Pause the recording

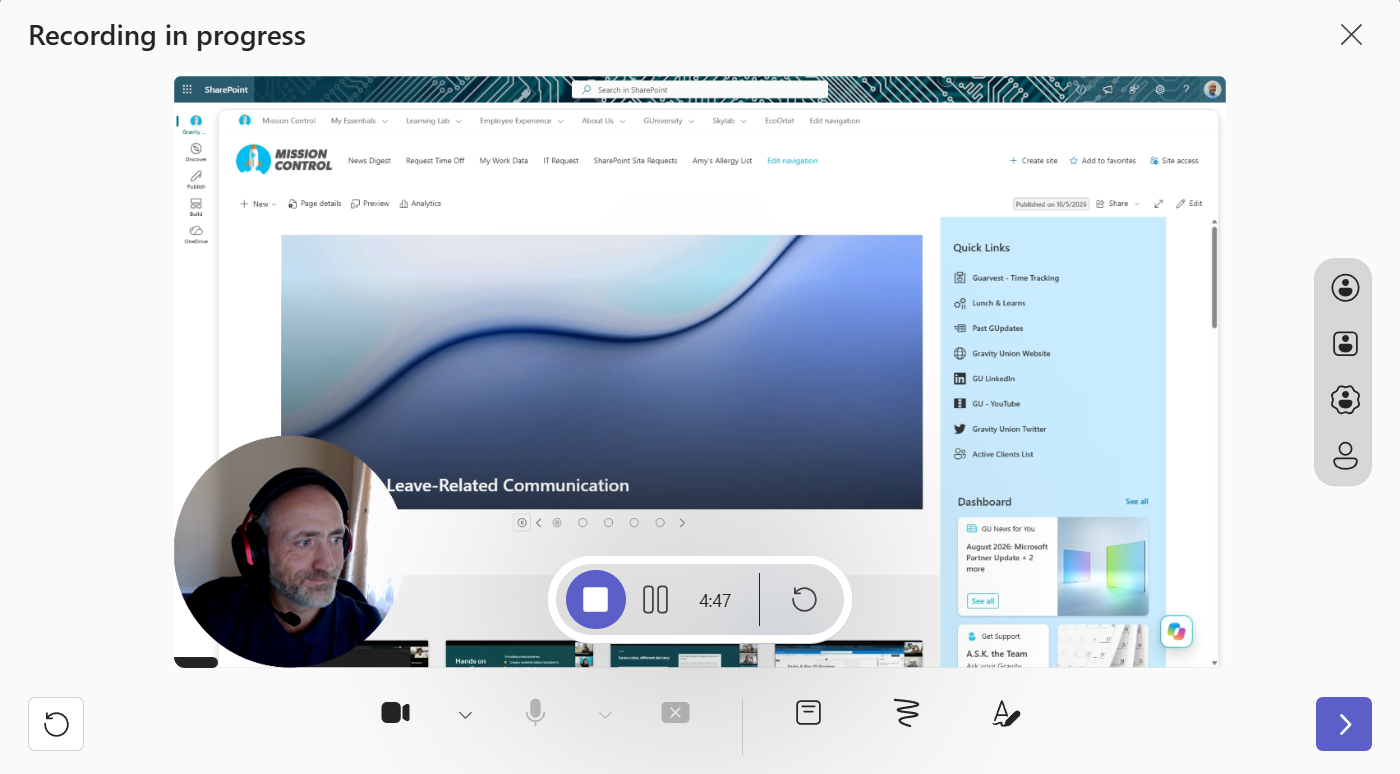click(655, 599)
